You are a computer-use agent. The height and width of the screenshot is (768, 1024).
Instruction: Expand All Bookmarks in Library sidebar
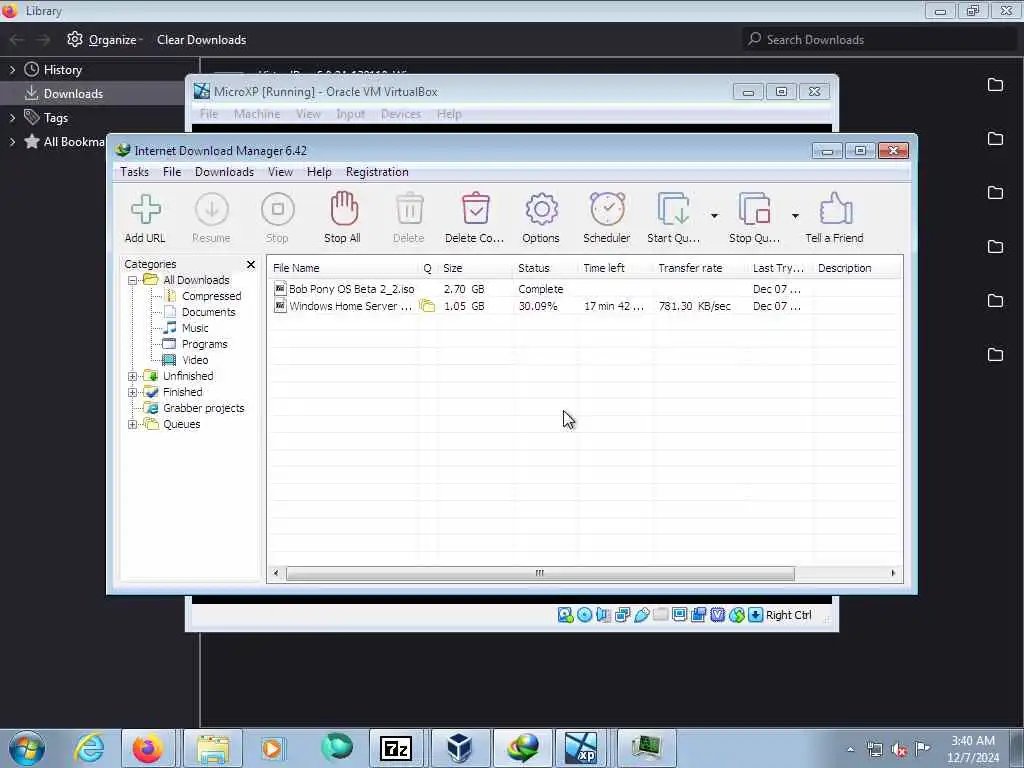point(12,142)
